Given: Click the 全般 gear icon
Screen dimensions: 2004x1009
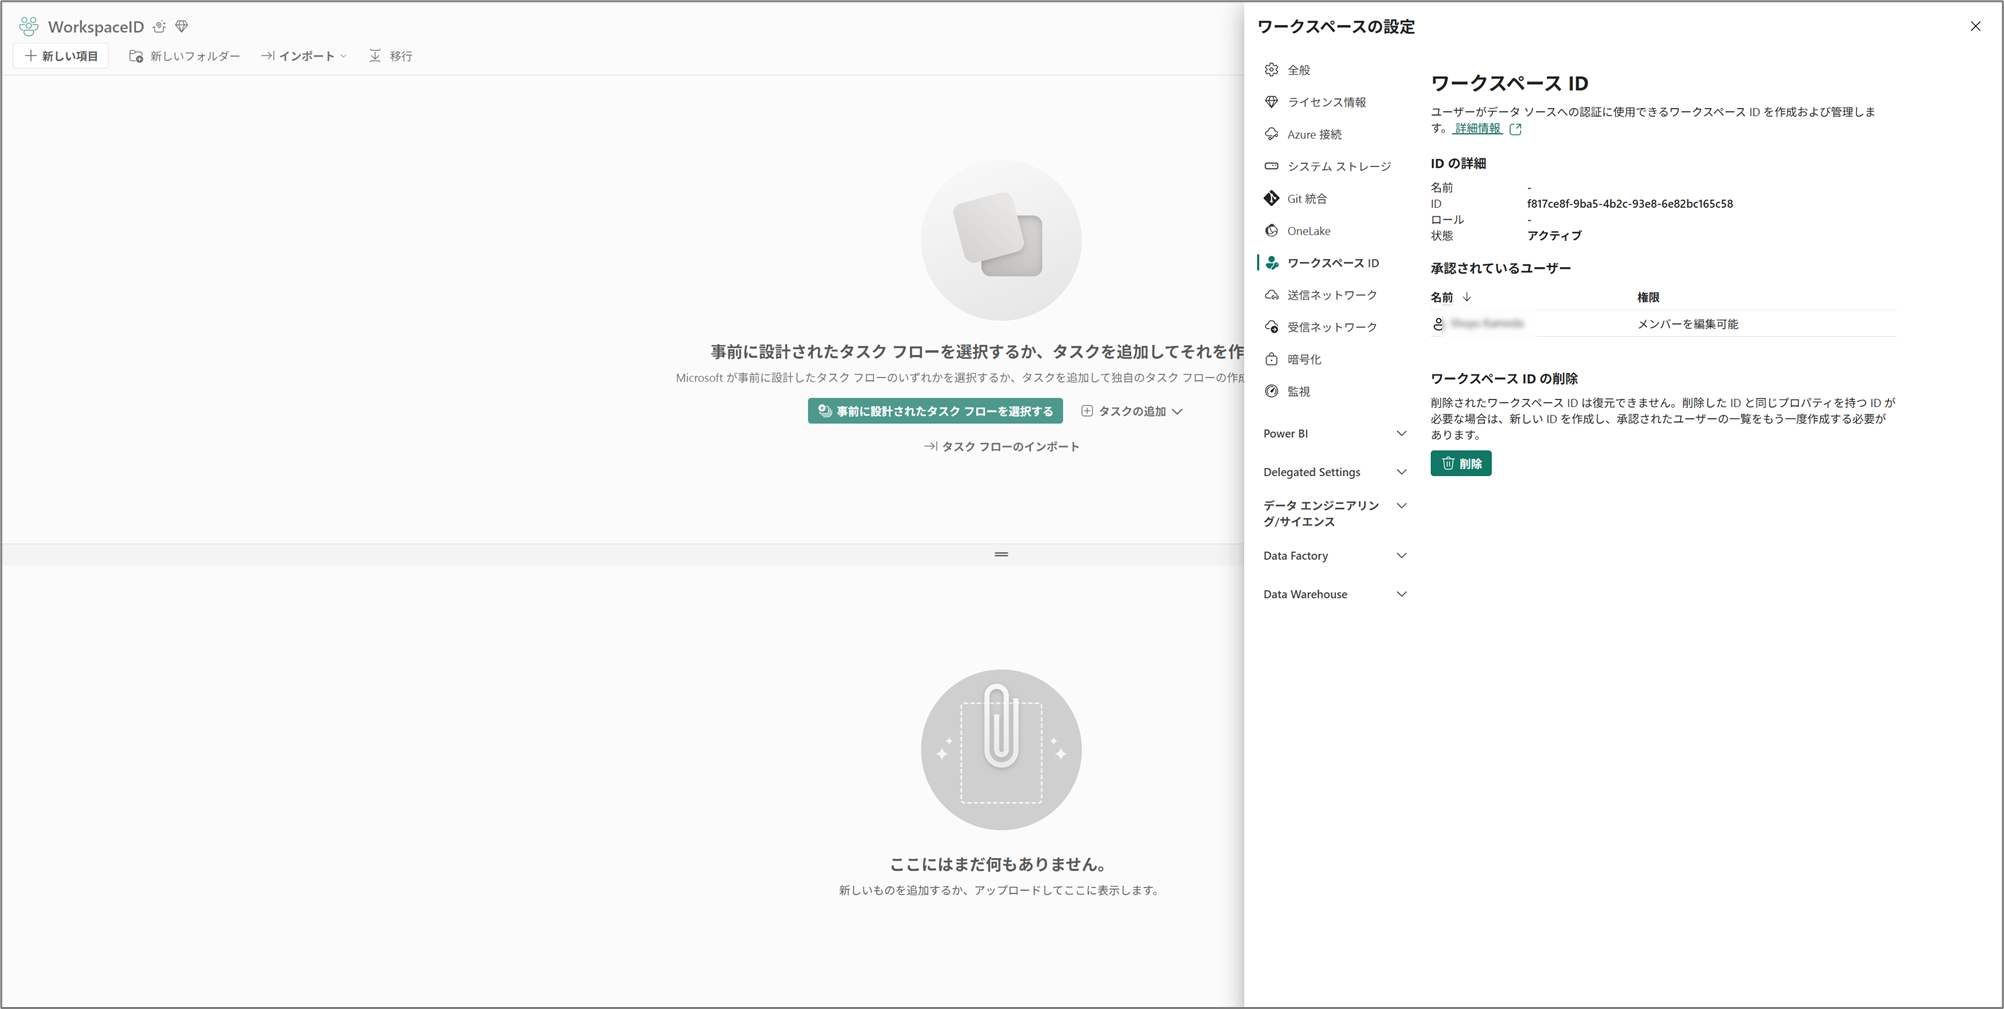Looking at the screenshot, I should point(1271,70).
